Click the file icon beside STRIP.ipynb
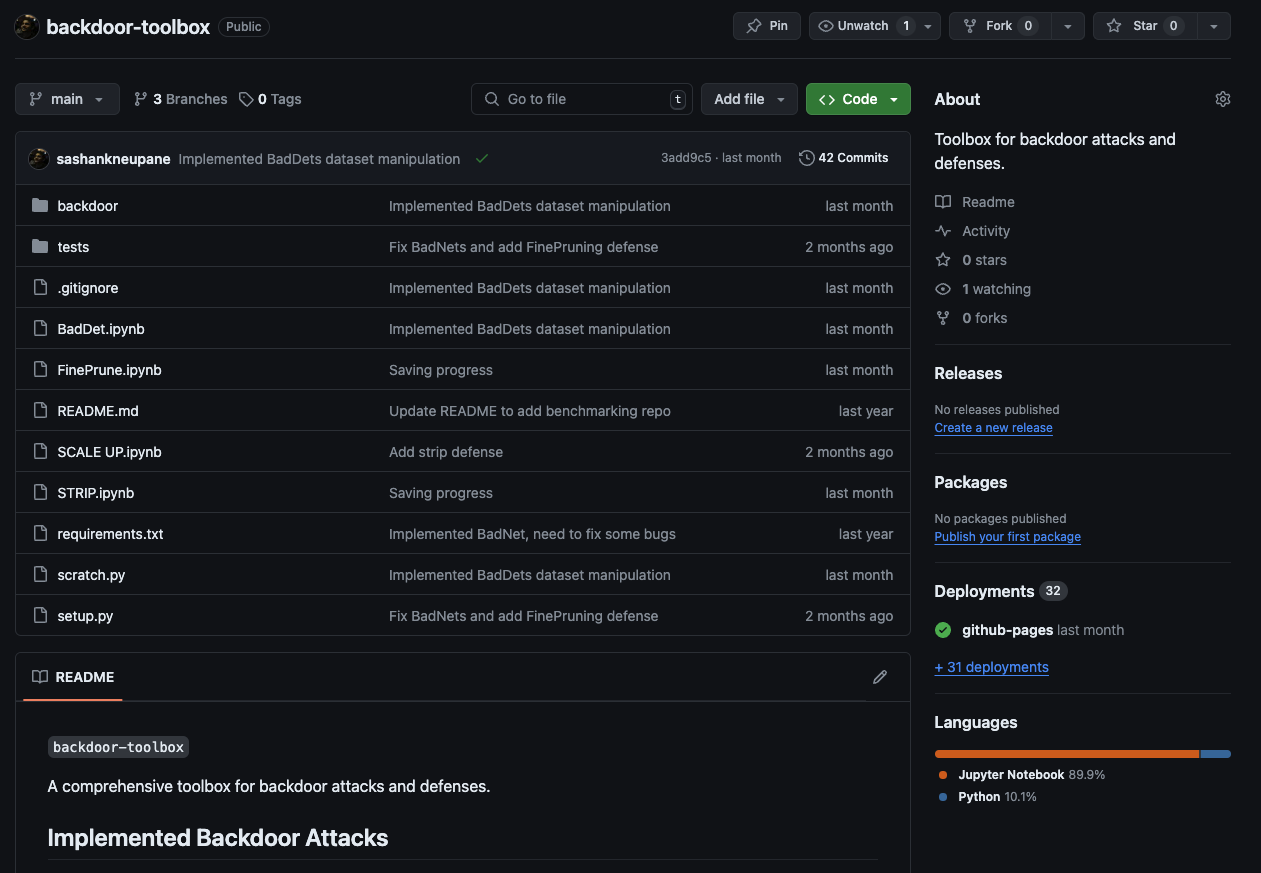The width and height of the screenshot is (1261, 873). click(40, 492)
